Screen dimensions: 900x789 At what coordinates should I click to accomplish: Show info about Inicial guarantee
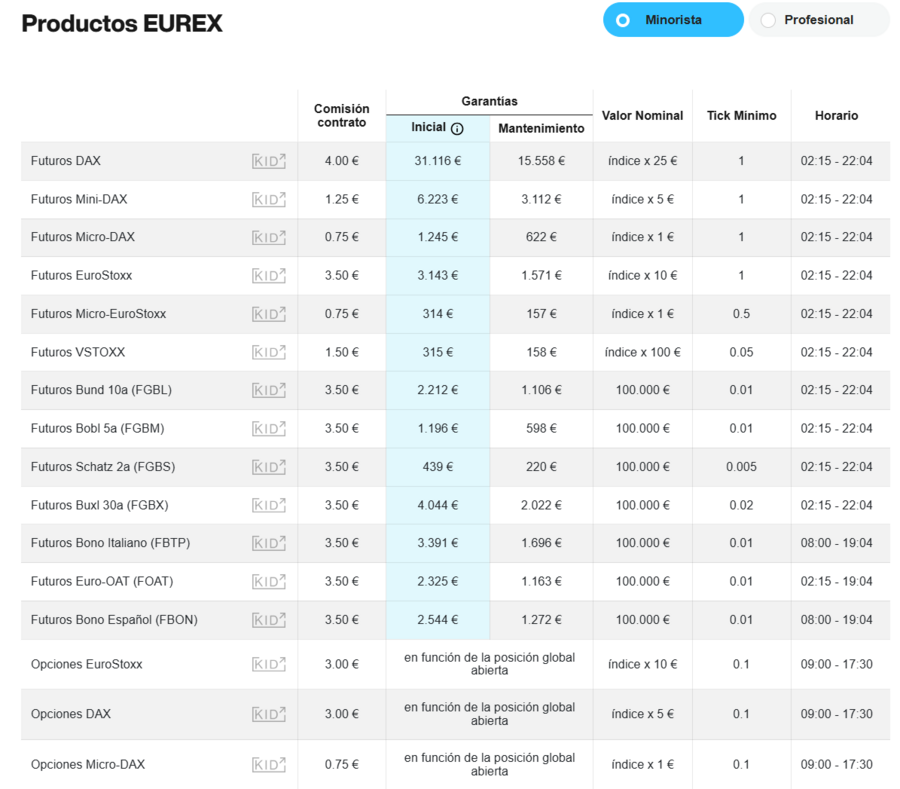tap(457, 129)
